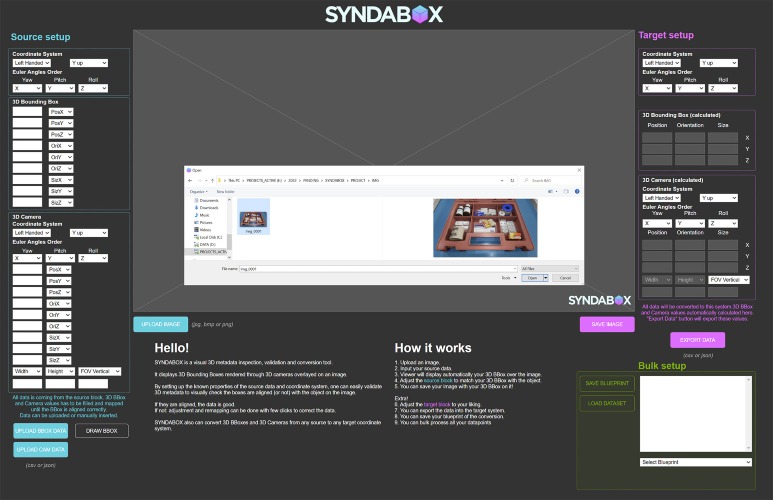Open the Organize menu
The image size is (773, 500).
[199, 191]
